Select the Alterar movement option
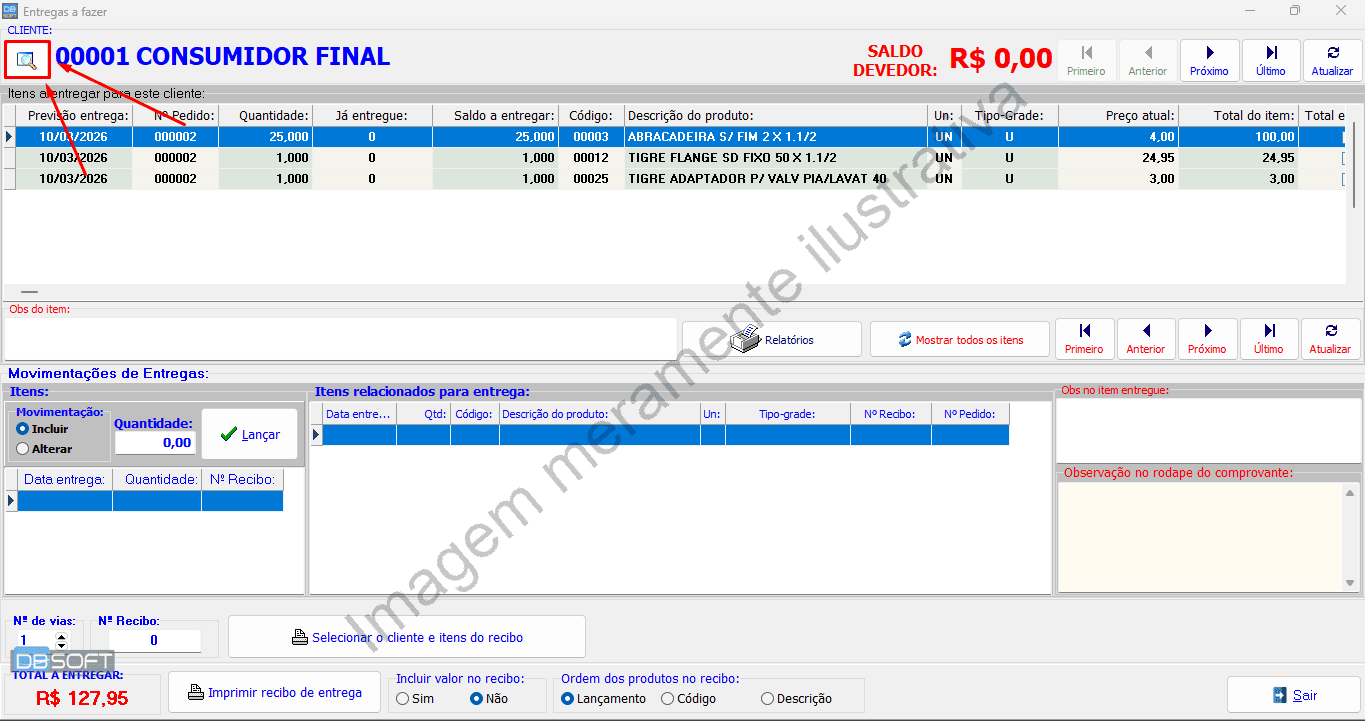 [23, 449]
